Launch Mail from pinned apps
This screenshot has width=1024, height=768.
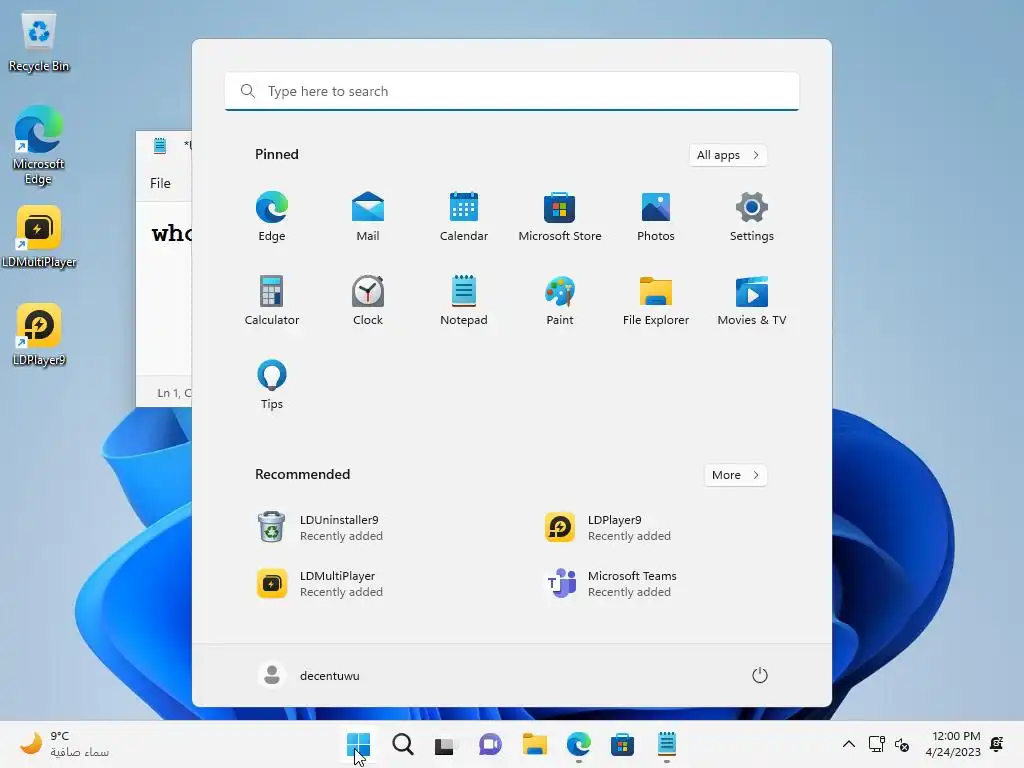click(368, 216)
